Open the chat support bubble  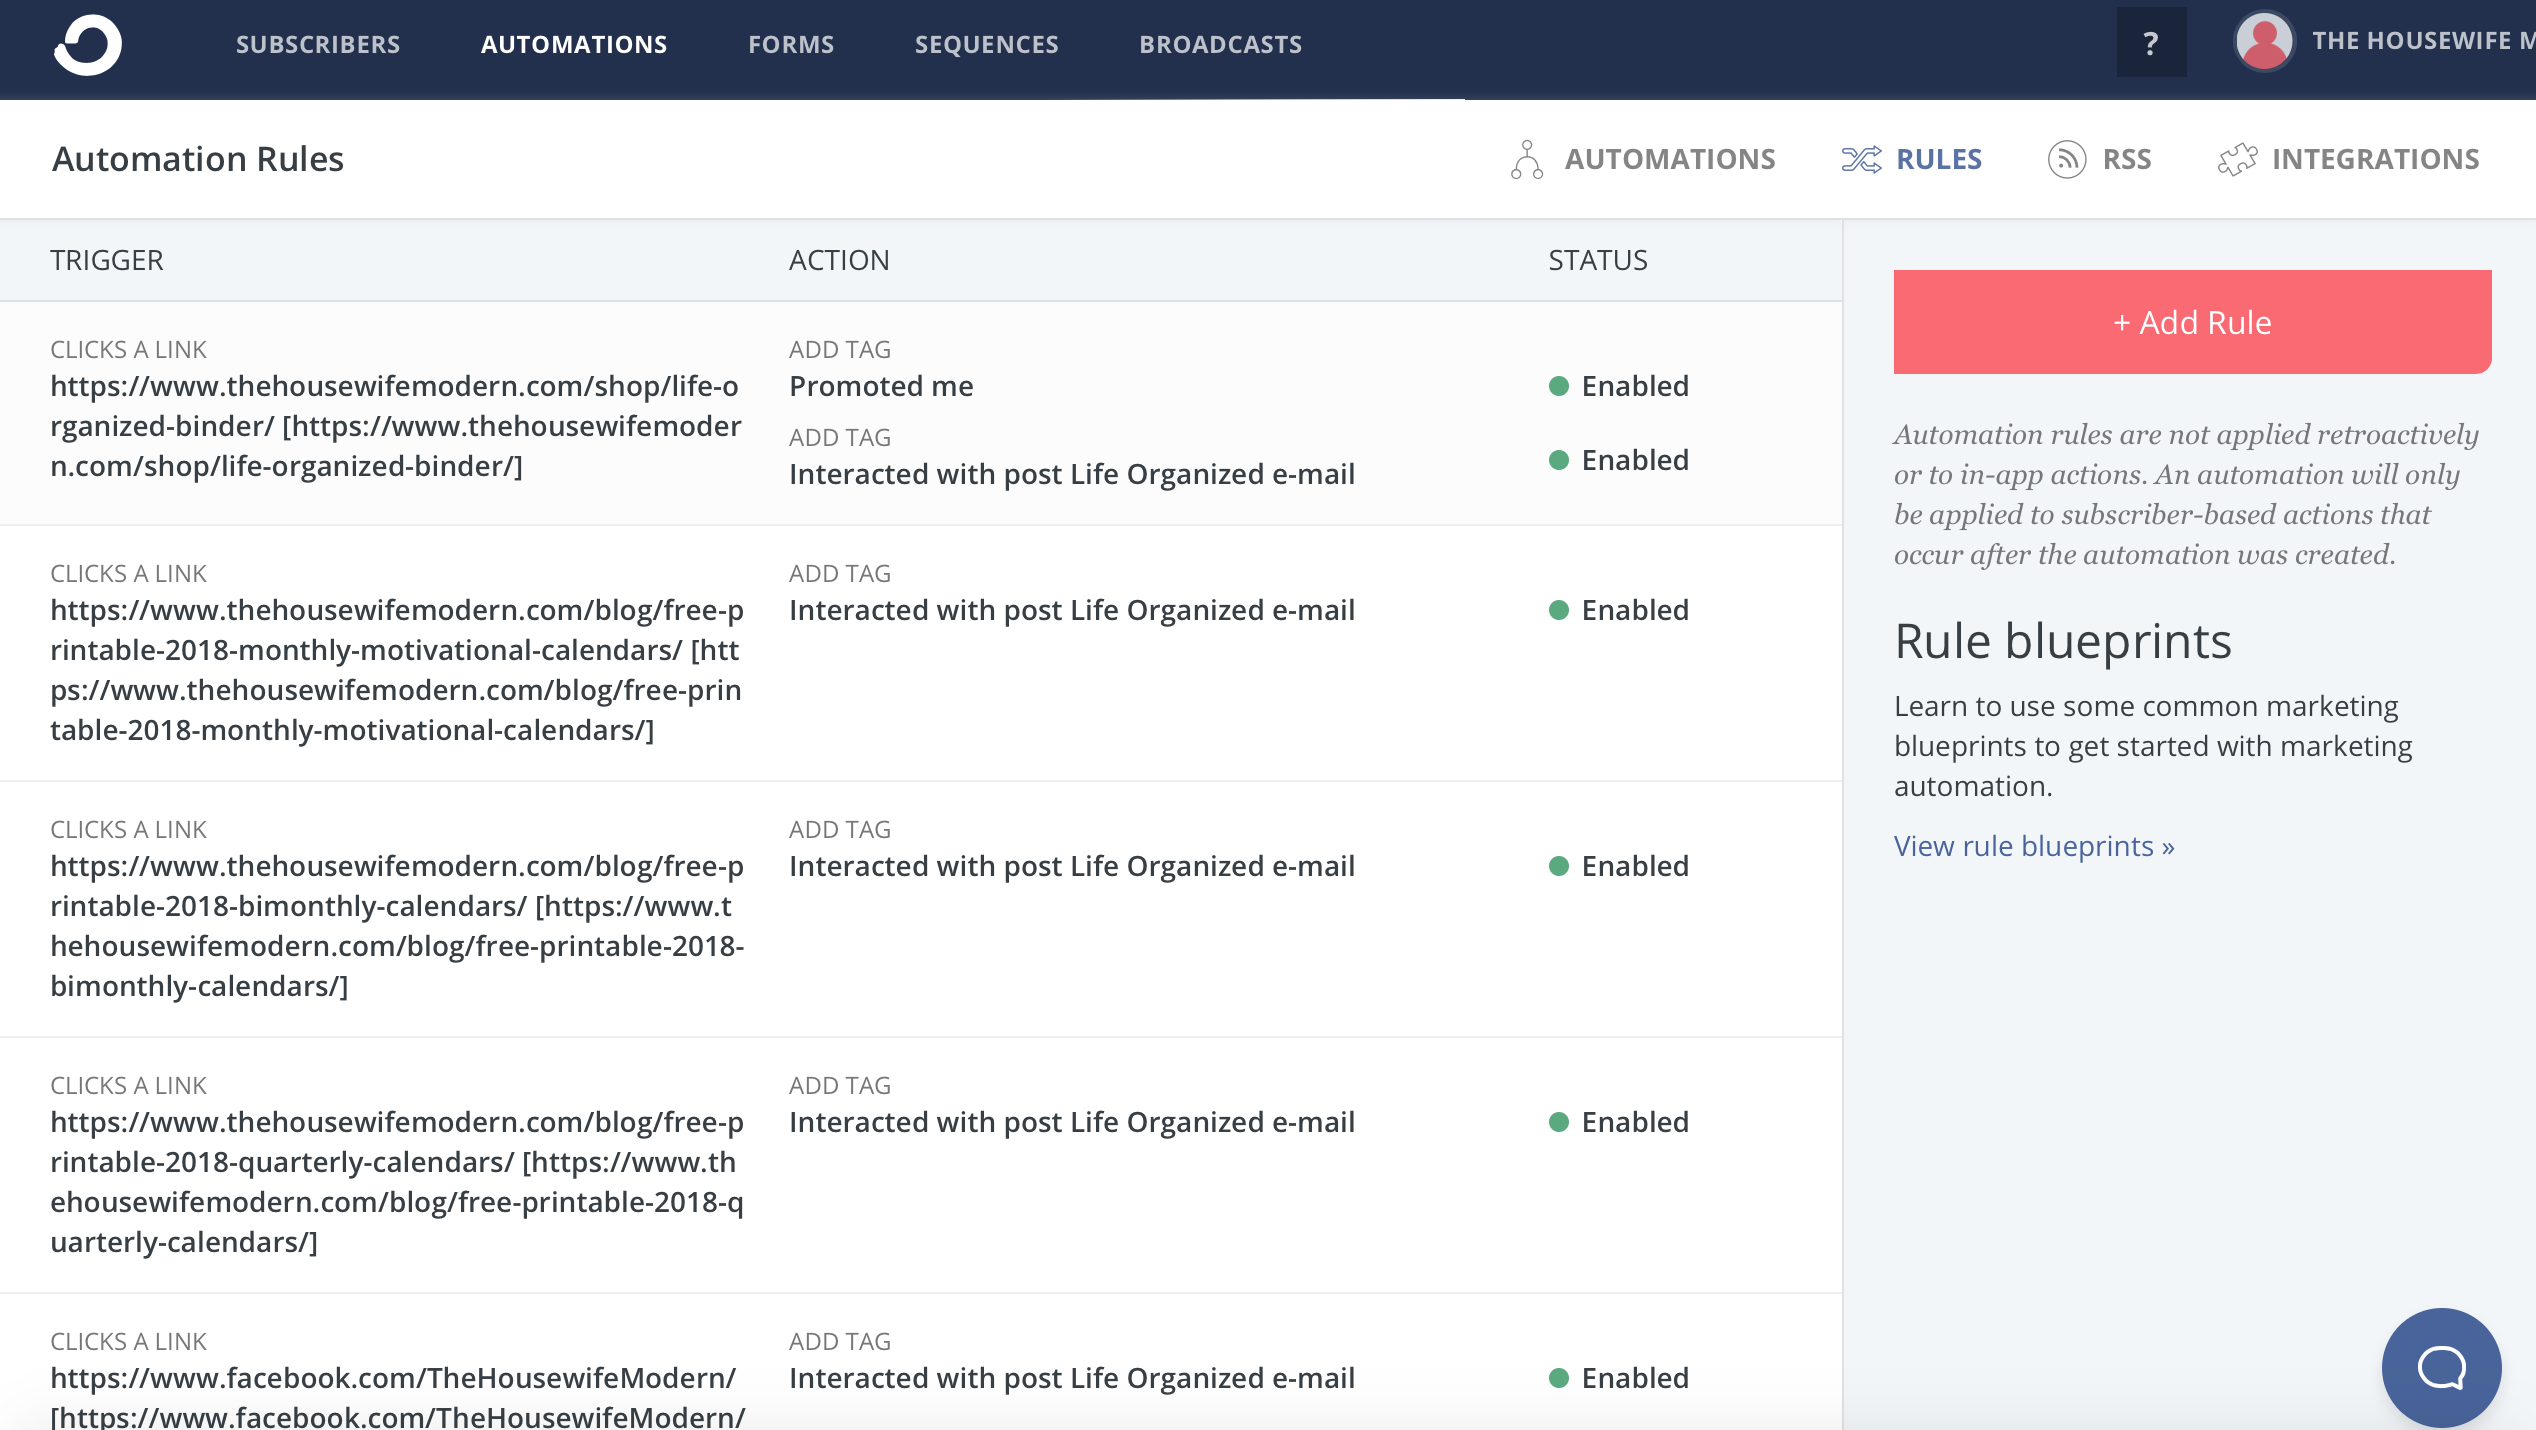[x=2441, y=1367]
